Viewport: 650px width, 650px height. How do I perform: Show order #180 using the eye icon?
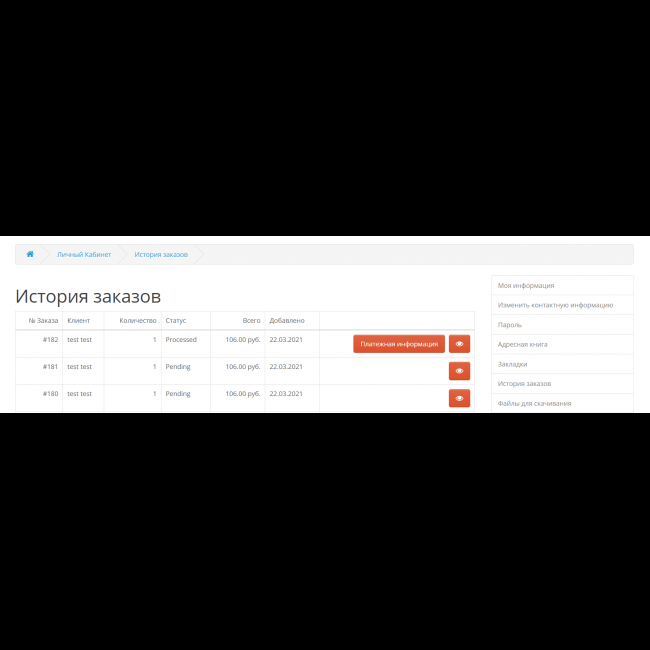[459, 398]
